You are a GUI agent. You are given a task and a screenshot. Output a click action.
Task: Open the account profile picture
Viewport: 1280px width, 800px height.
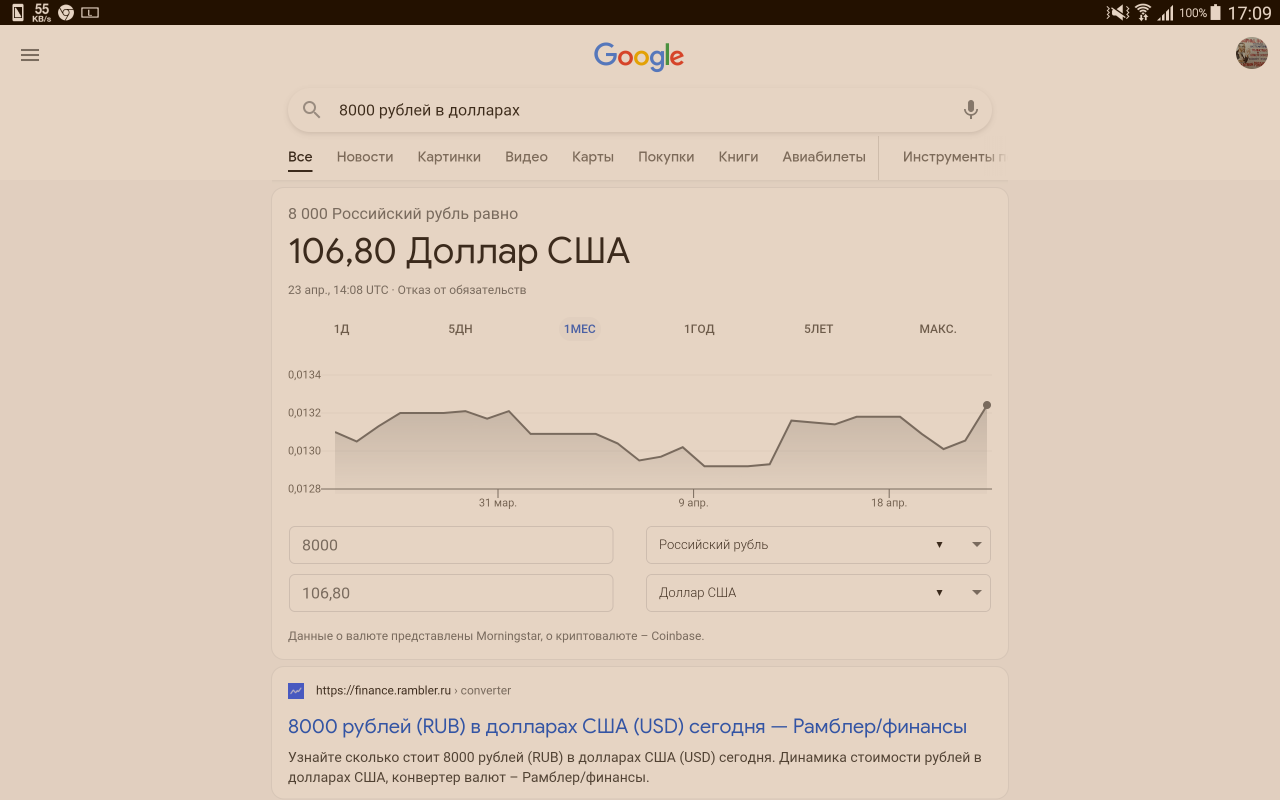(x=1251, y=53)
